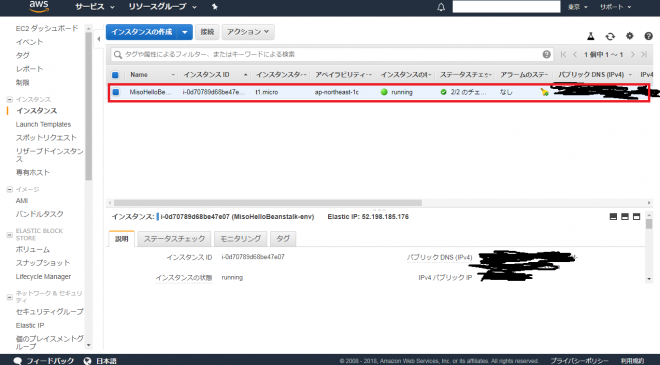
Task: Open the リソースグループ dropdown menu
Action: (x=162, y=7)
